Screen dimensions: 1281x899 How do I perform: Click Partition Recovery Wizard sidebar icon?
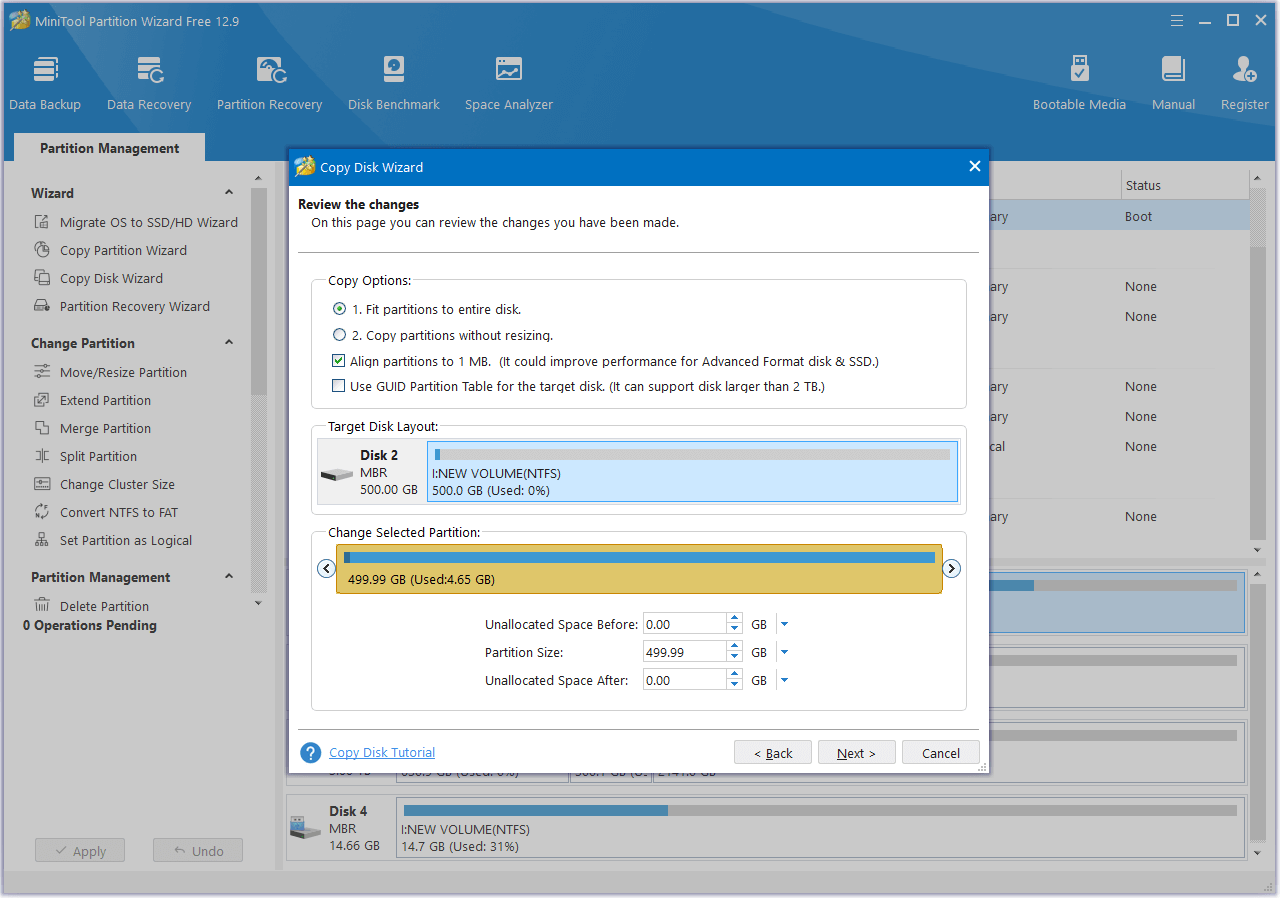tap(42, 306)
